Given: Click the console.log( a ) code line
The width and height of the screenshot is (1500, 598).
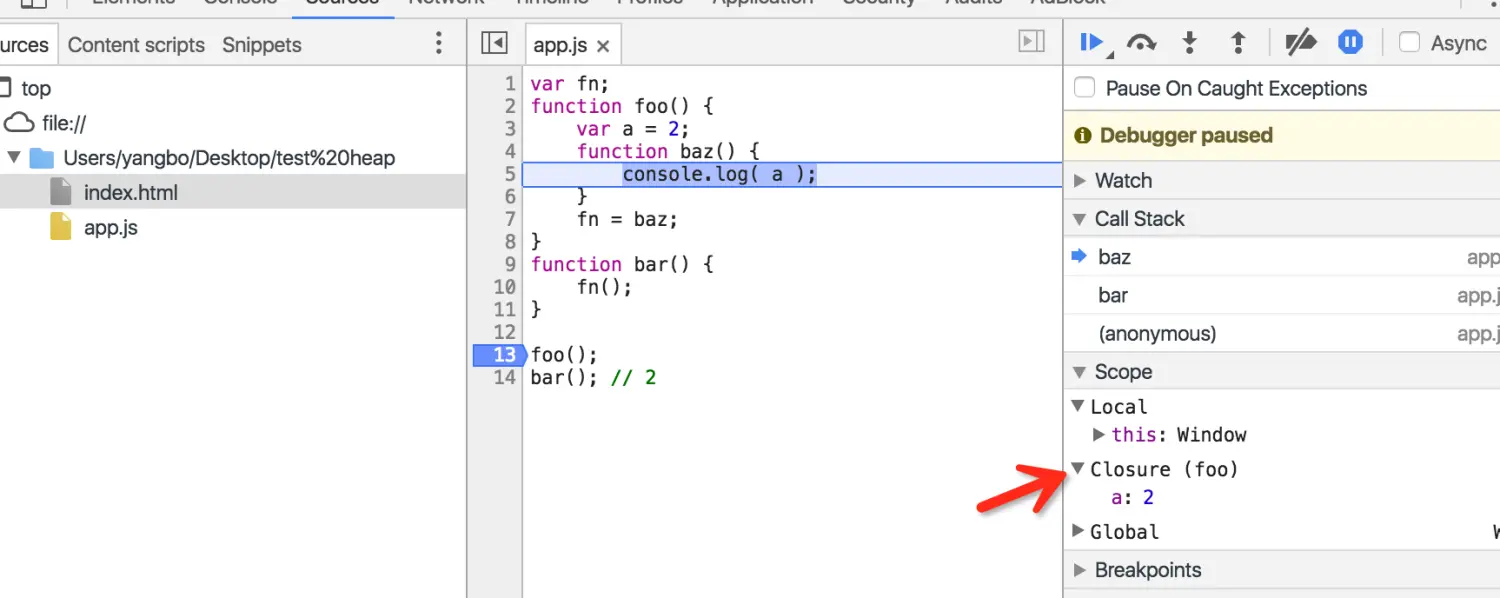Looking at the screenshot, I should click(x=720, y=174).
